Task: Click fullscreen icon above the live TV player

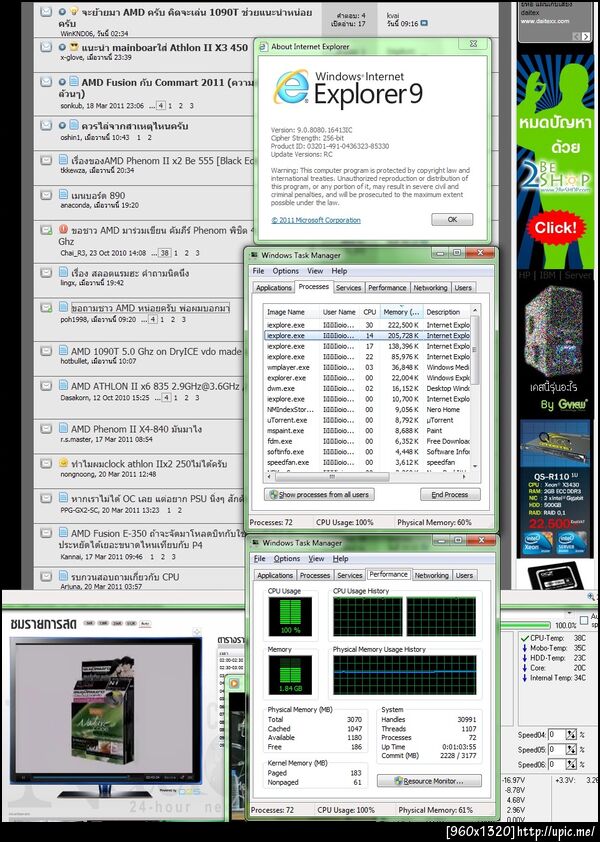Action: pyautogui.click(x=197, y=632)
